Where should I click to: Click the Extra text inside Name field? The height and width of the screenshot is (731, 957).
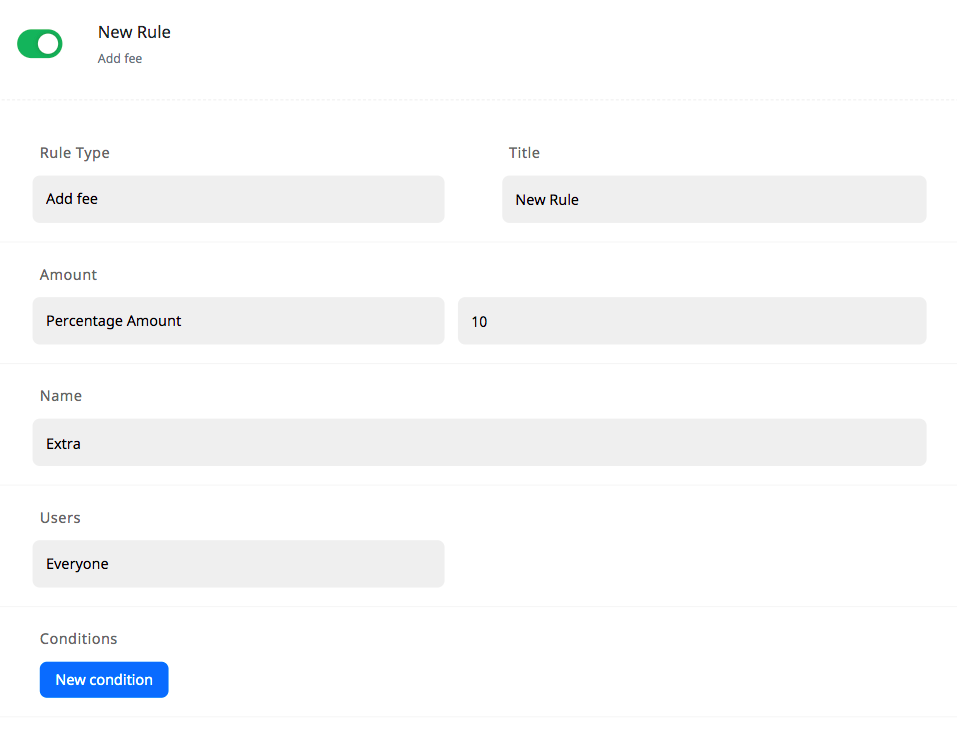[63, 443]
